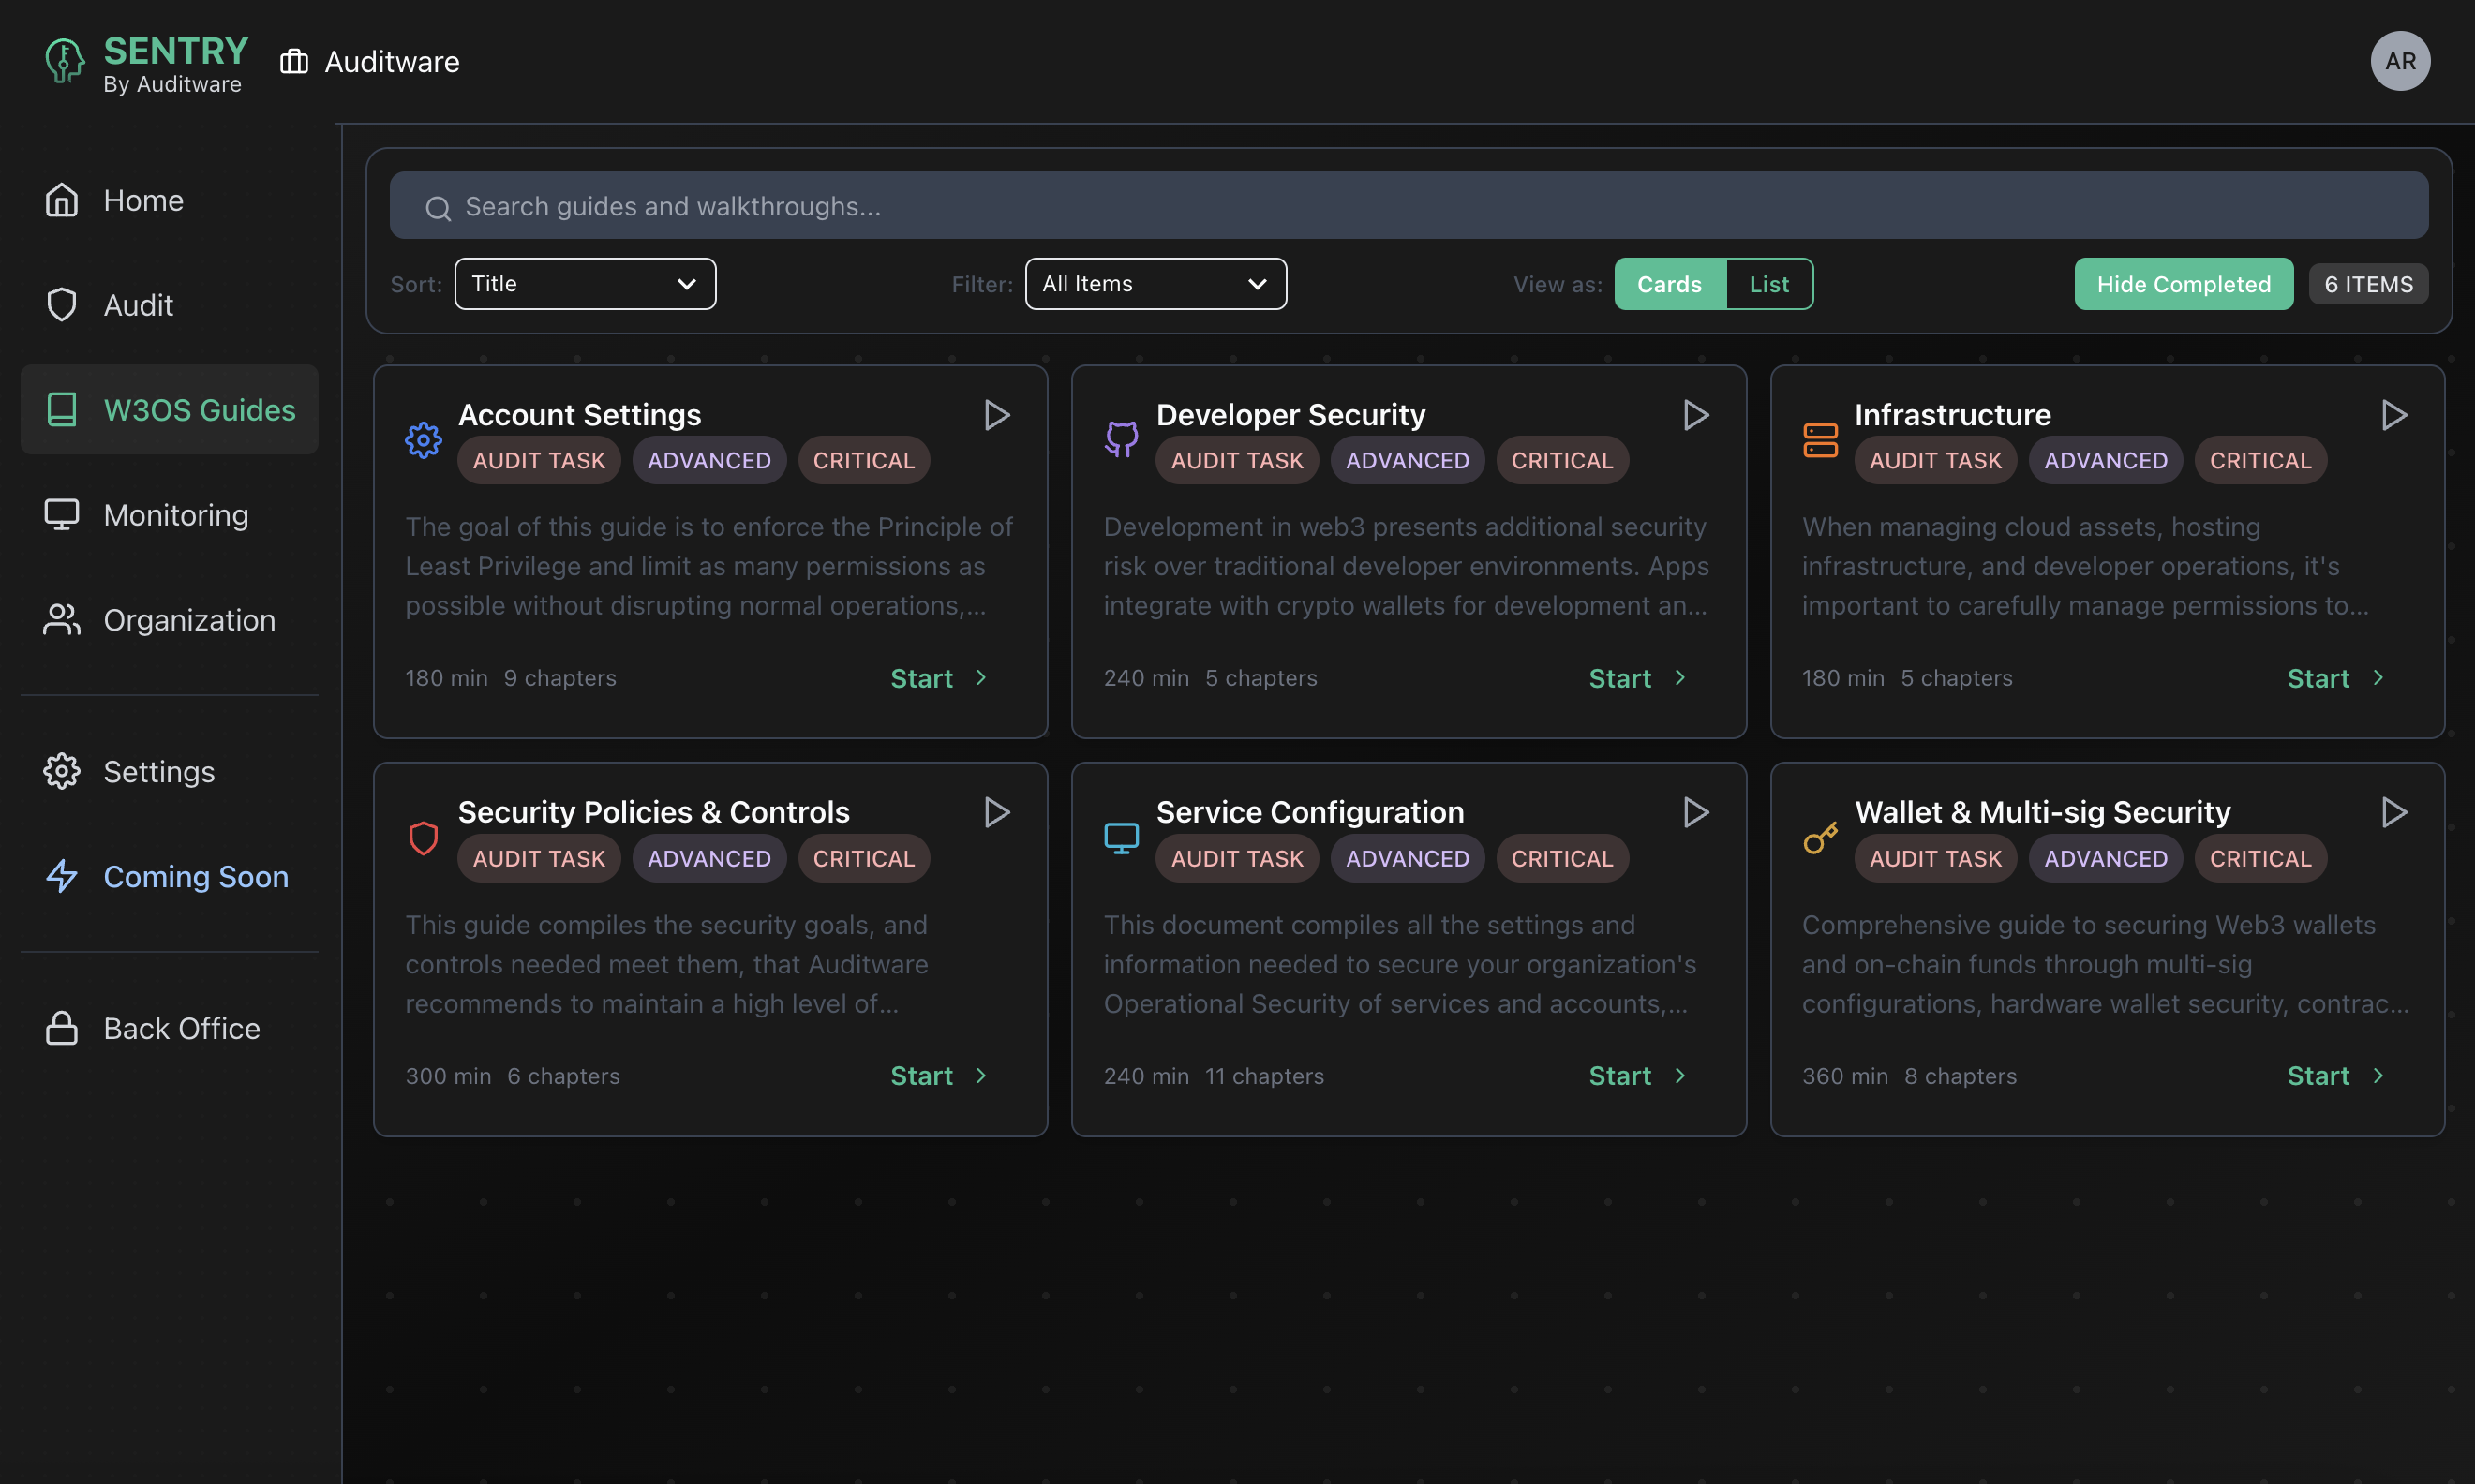Go to Home in sidebar
Screen dimensions: 2475x1484
coord(169,200)
